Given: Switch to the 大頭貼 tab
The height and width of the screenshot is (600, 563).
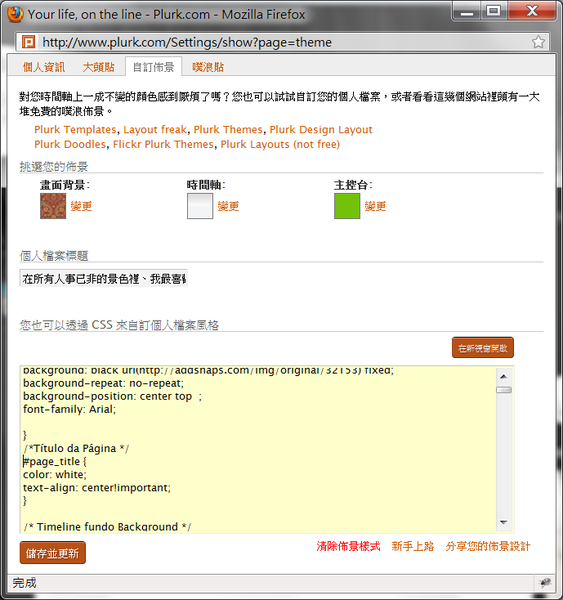Looking at the screenshot, I should (99, 67).
